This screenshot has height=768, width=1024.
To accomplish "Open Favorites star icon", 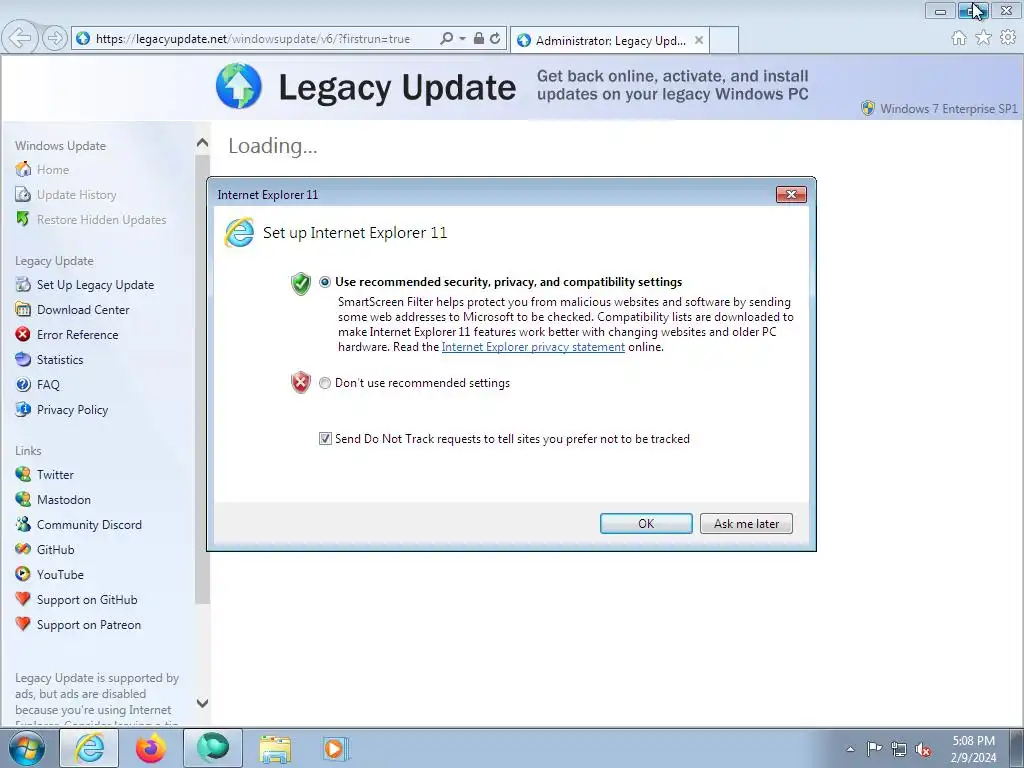I will click(983, 38).
